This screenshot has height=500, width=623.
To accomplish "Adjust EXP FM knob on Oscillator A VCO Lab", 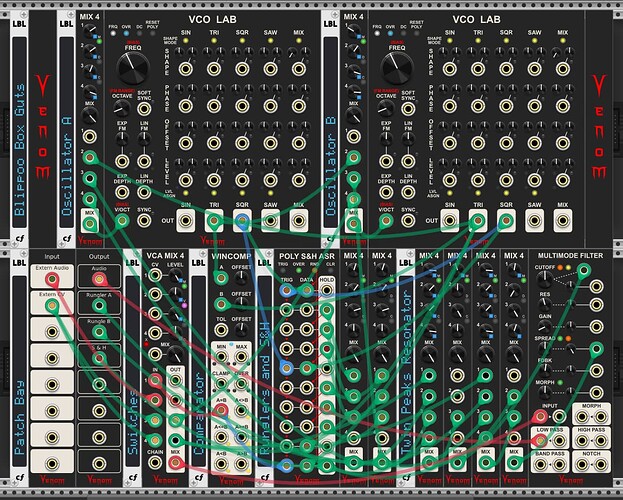I will pyautogui.click(x=122, y=139).
